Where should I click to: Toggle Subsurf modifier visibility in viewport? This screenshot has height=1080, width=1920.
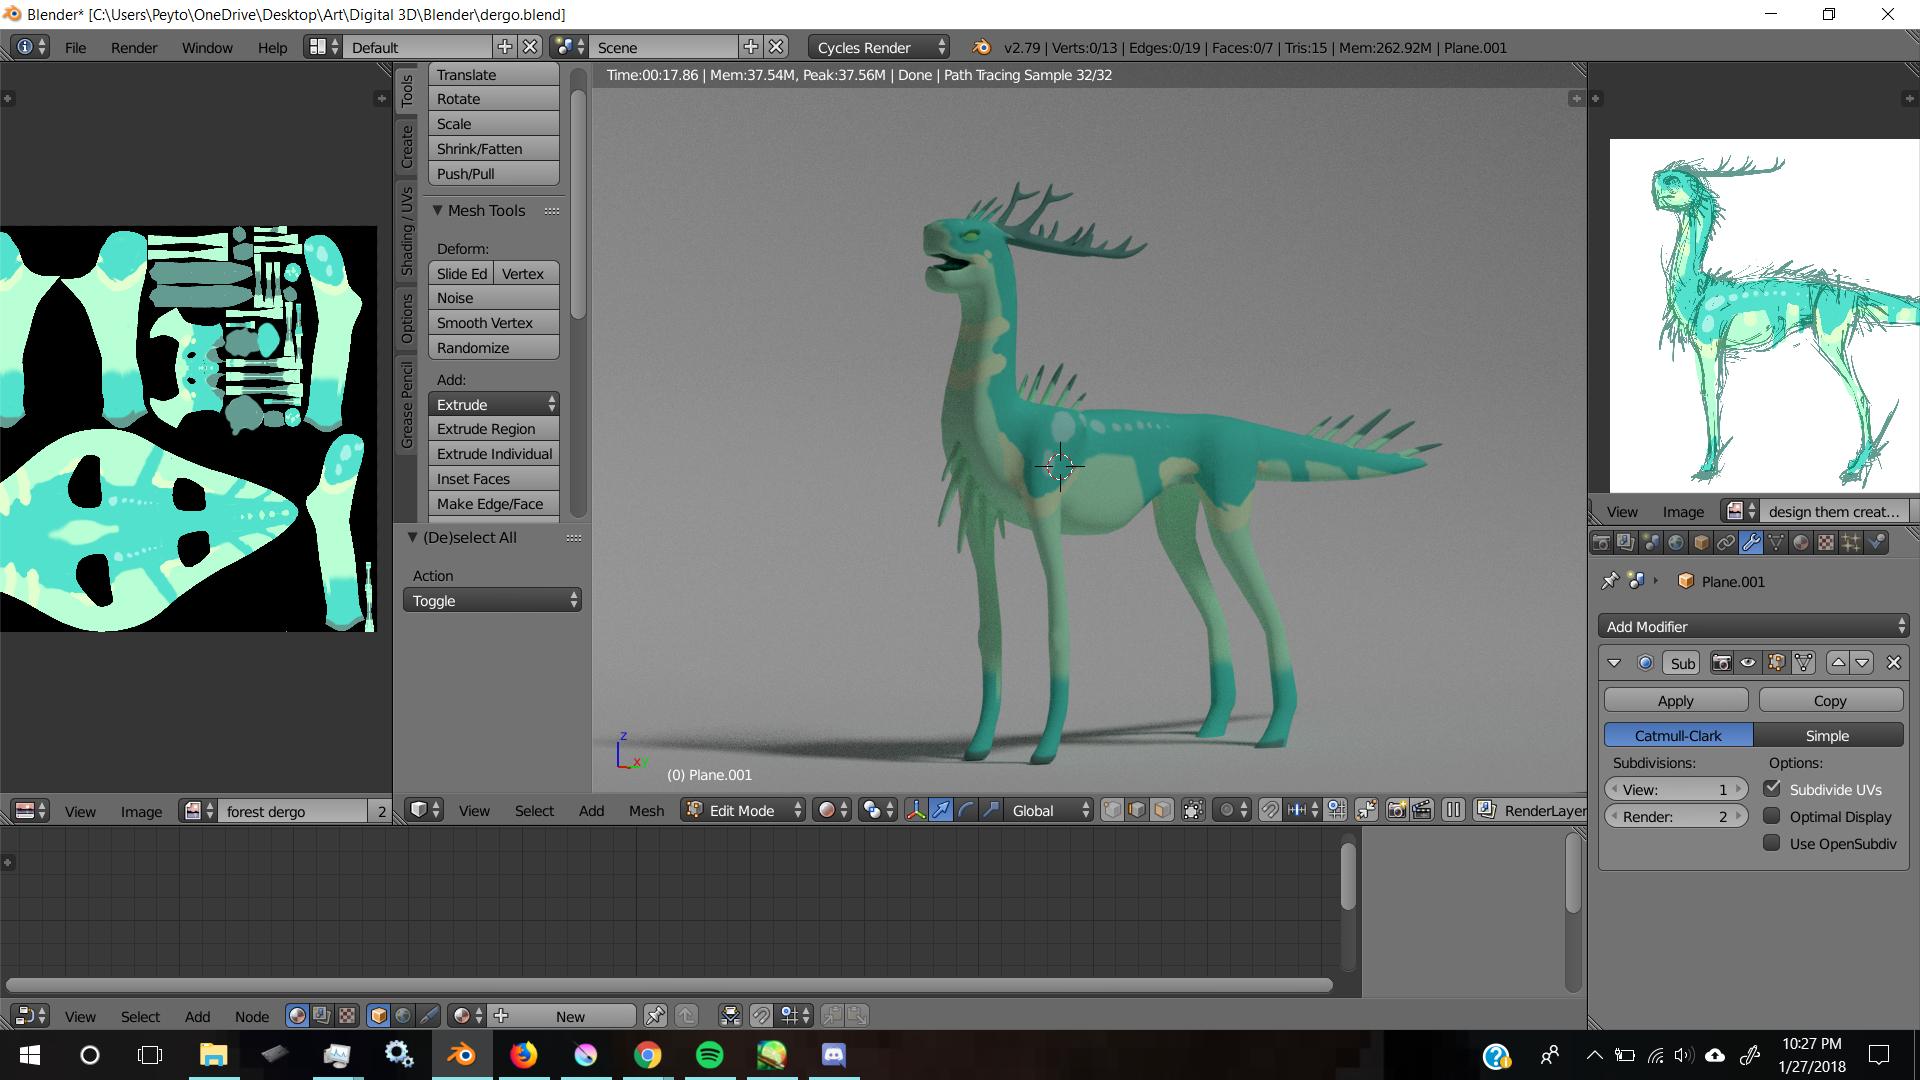pos(1748,662)
